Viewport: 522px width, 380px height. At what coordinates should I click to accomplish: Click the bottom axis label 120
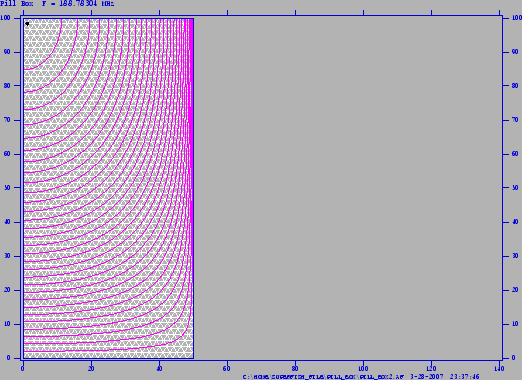click(x=431, y=368)
